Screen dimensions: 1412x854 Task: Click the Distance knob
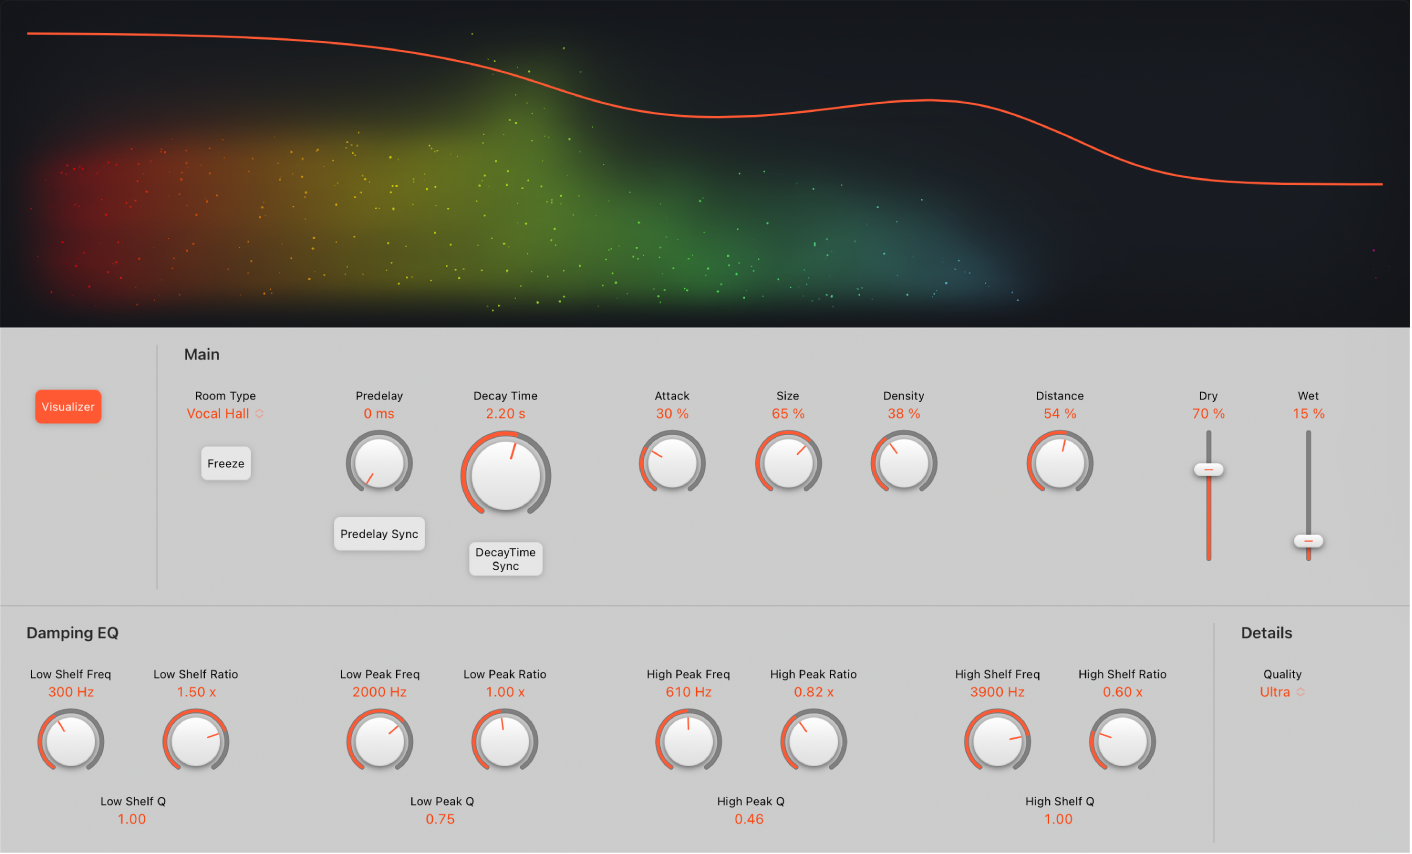point(1060,463)
